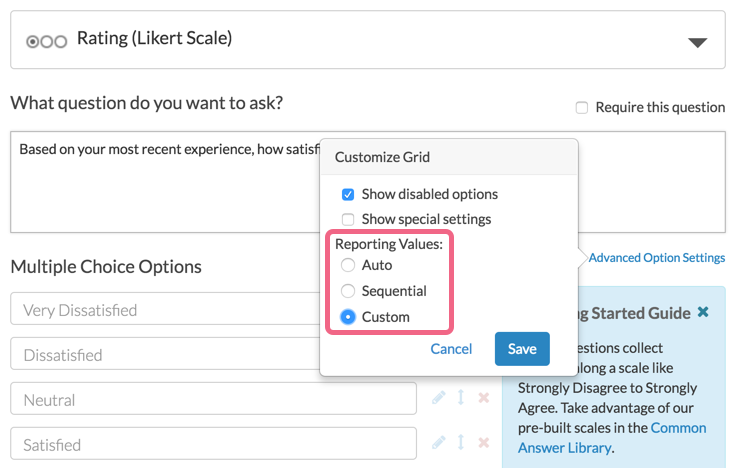Open the Common Answer Library link

coord(678,428)
